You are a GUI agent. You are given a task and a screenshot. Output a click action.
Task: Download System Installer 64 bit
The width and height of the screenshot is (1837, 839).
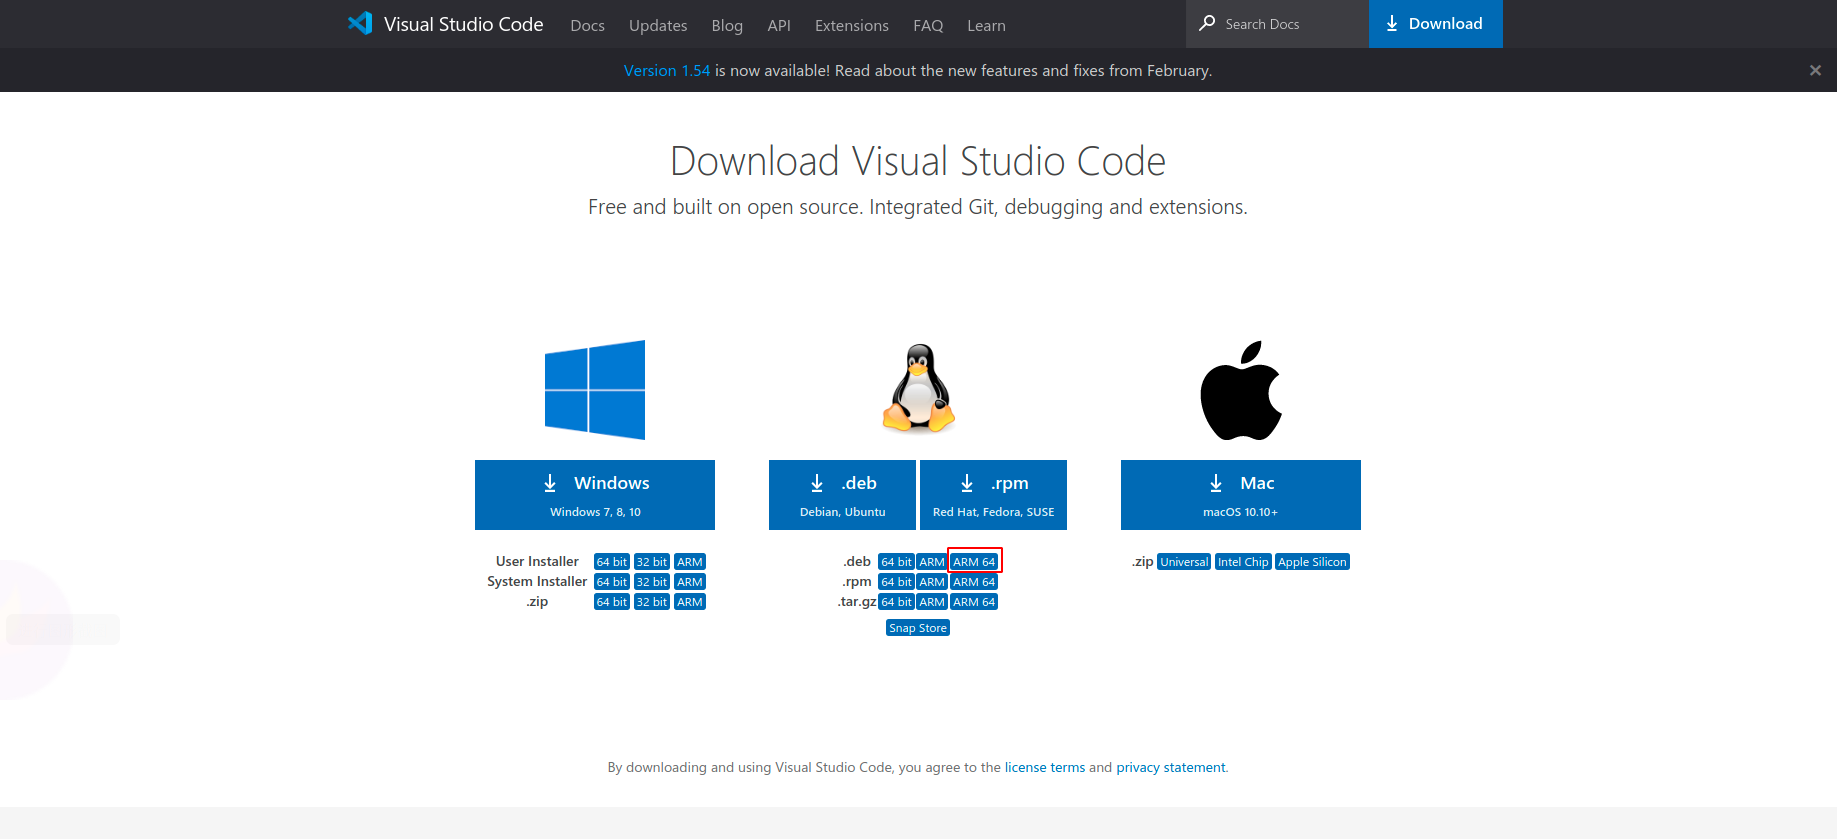pos(612,582)
